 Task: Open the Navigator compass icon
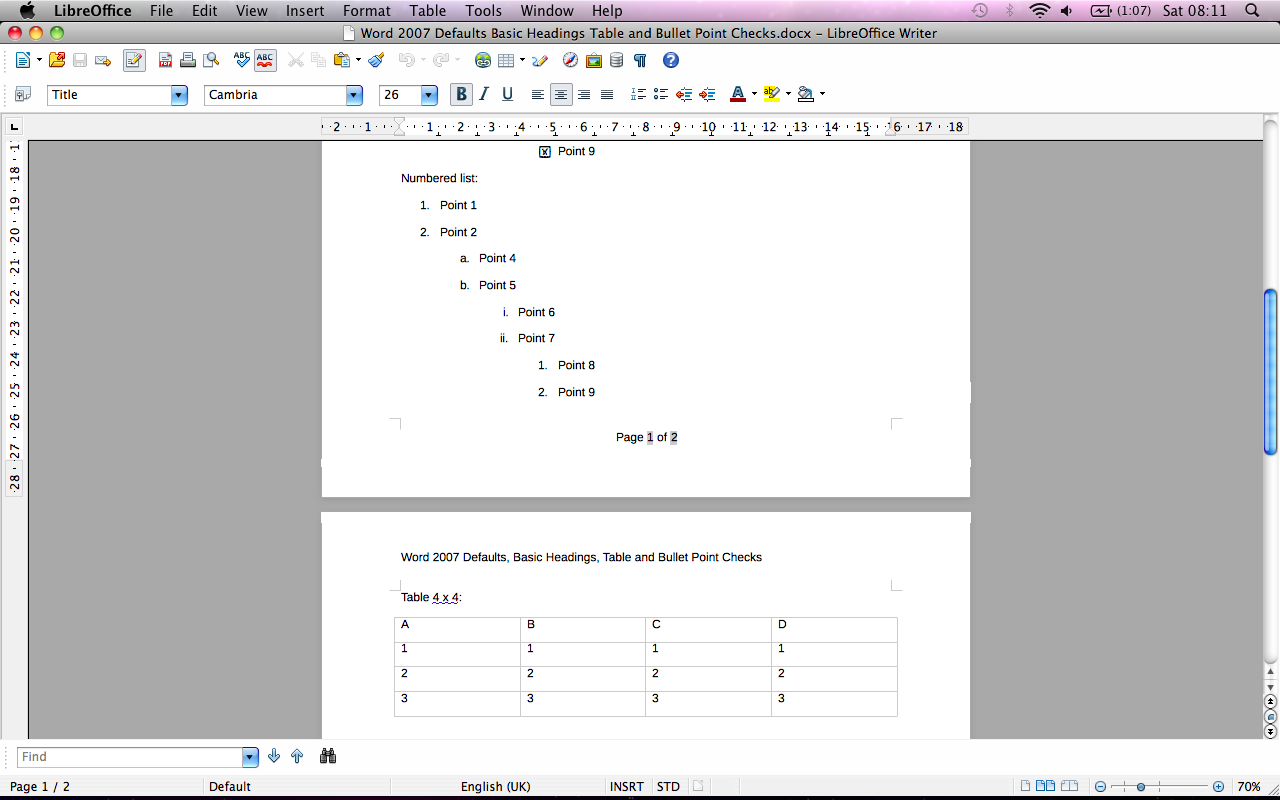click(x=570, y=61)
